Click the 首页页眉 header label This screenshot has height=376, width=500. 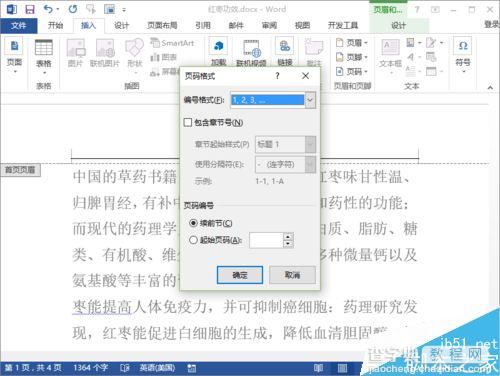20,170
